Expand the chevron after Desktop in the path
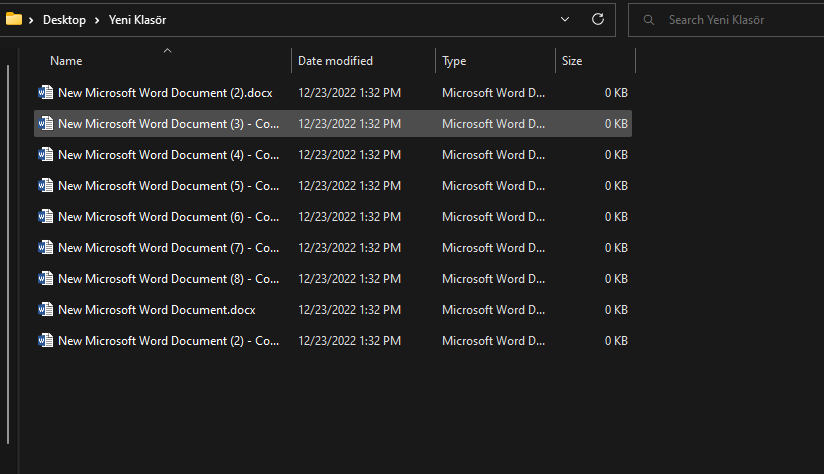This screenshot has height=474, width=824. click(97, 20)
